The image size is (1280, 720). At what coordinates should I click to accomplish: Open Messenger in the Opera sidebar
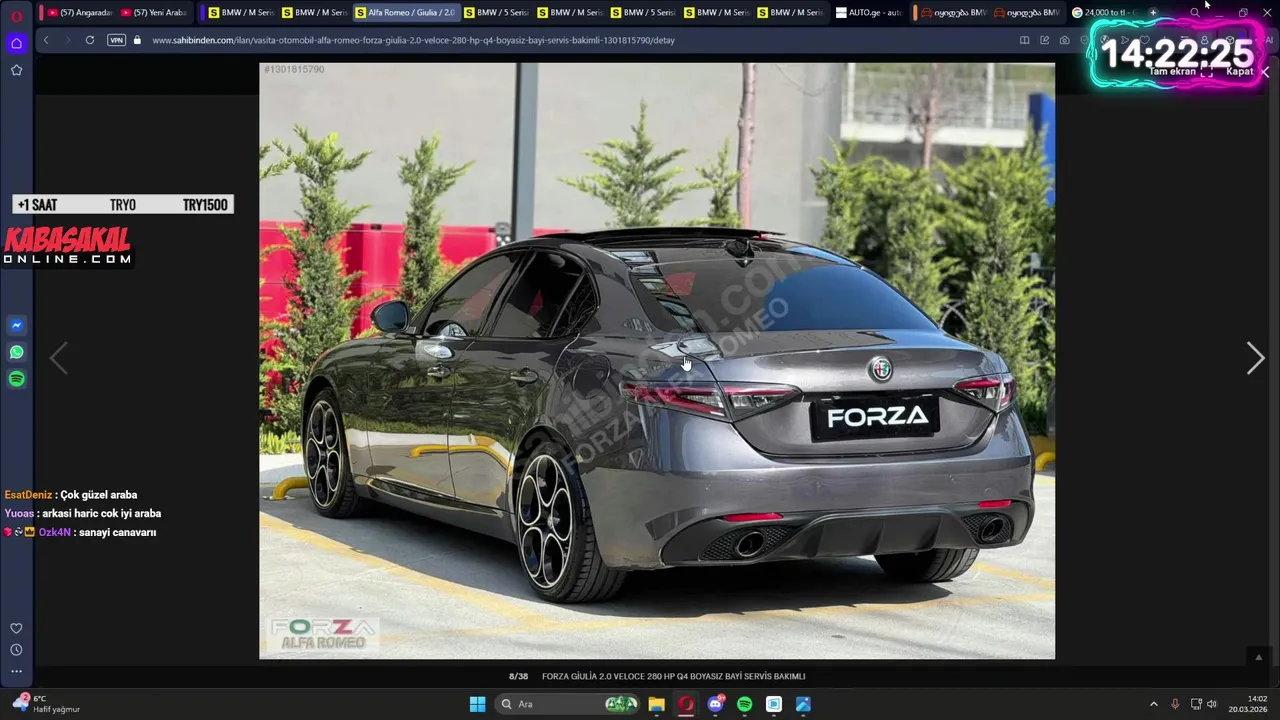point(16,325)
